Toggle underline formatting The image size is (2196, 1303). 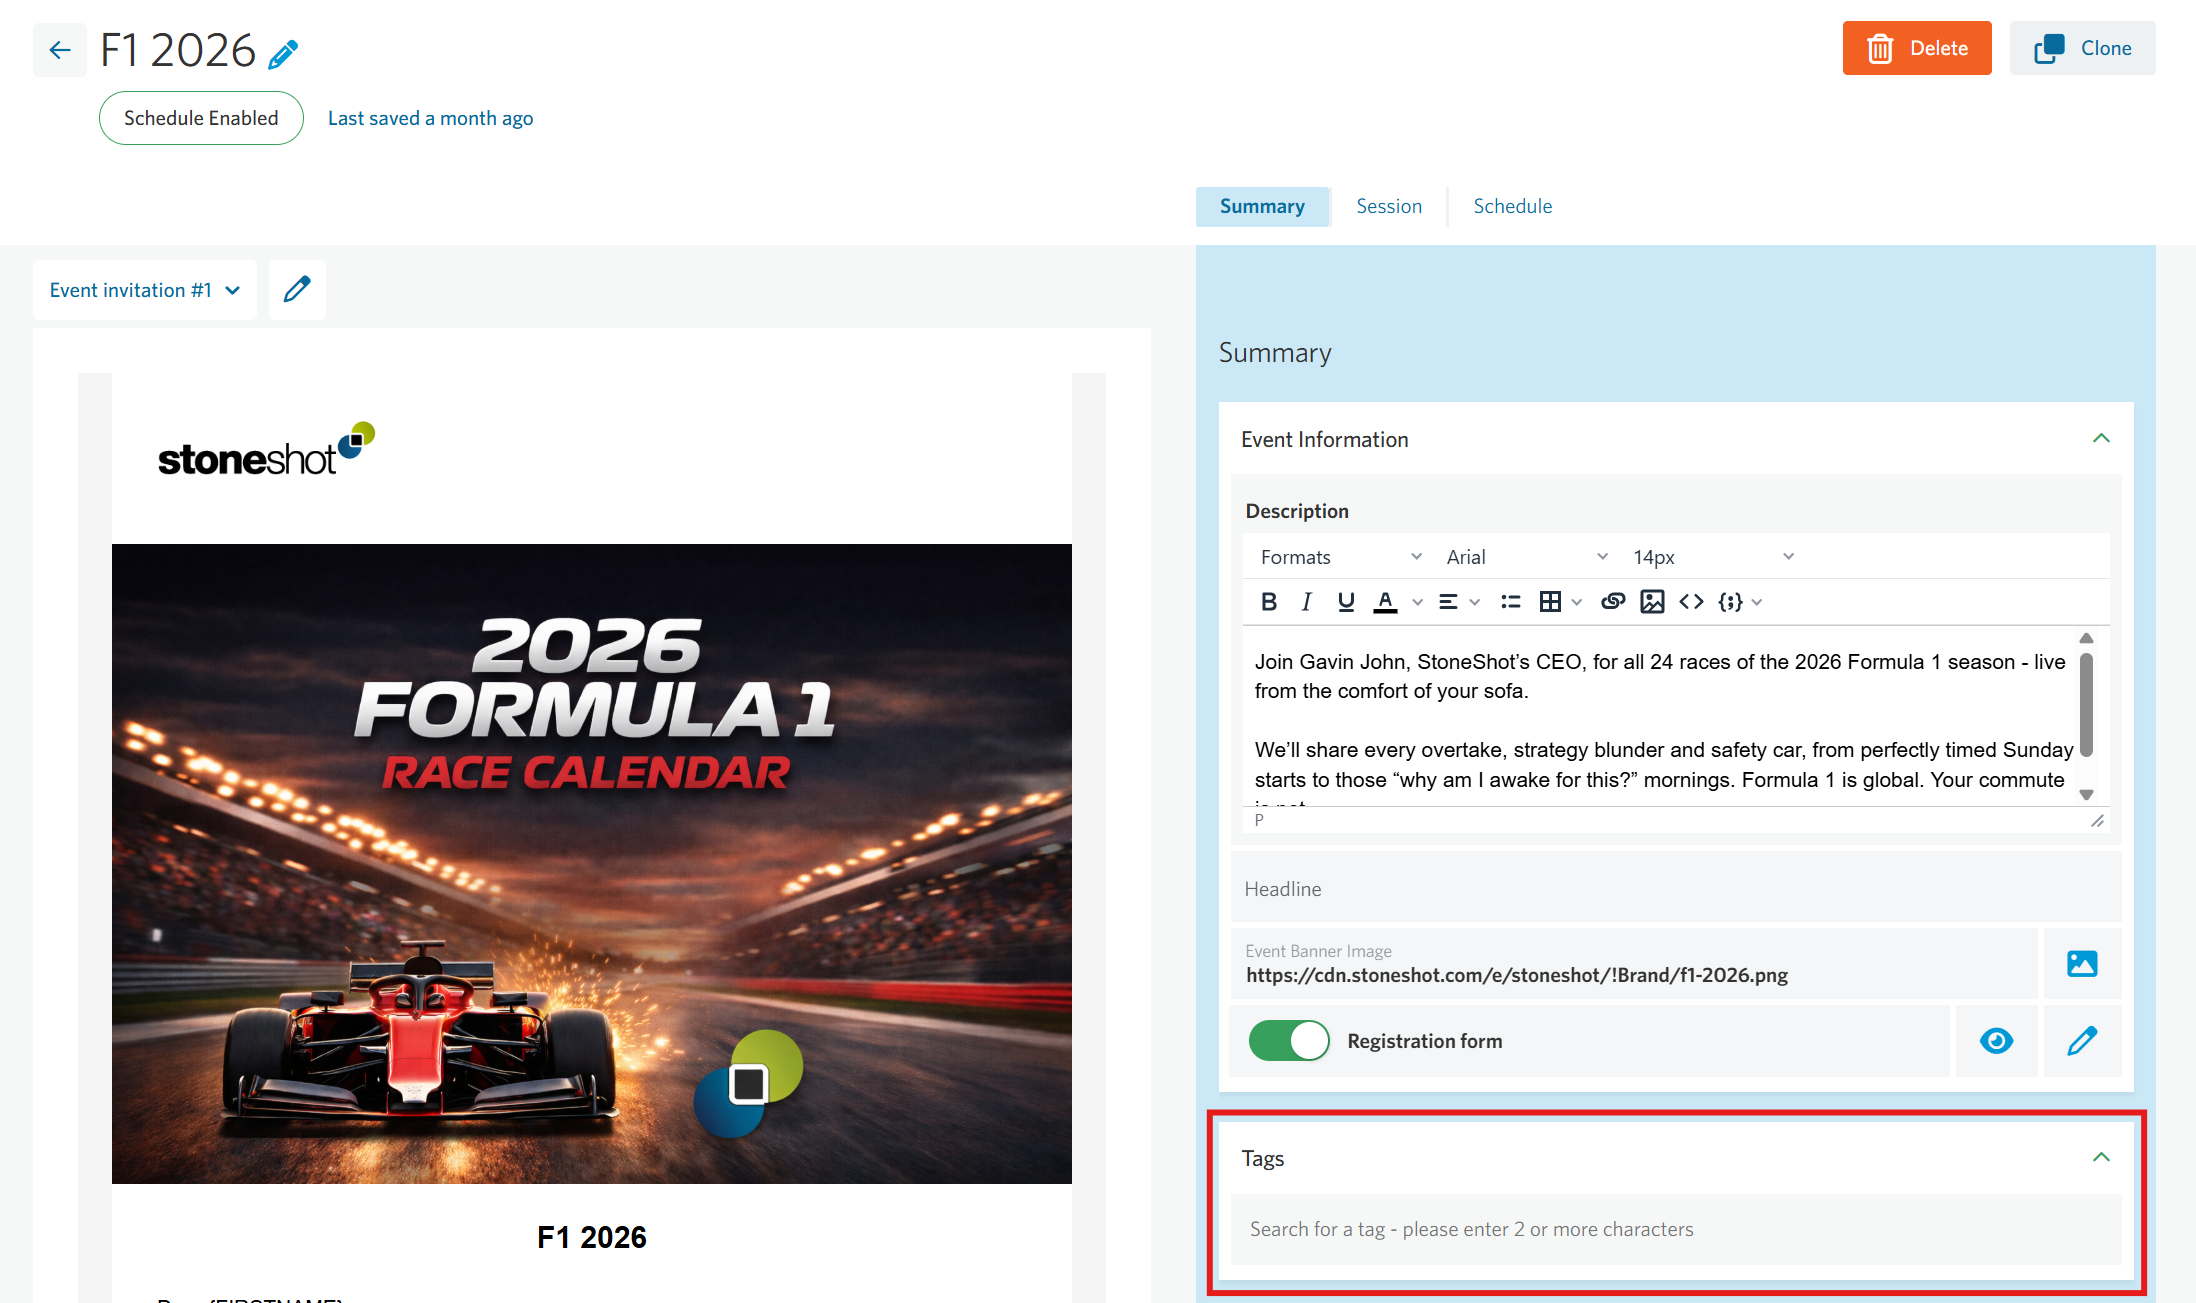pyautogui.click(x=1346, y=601)
